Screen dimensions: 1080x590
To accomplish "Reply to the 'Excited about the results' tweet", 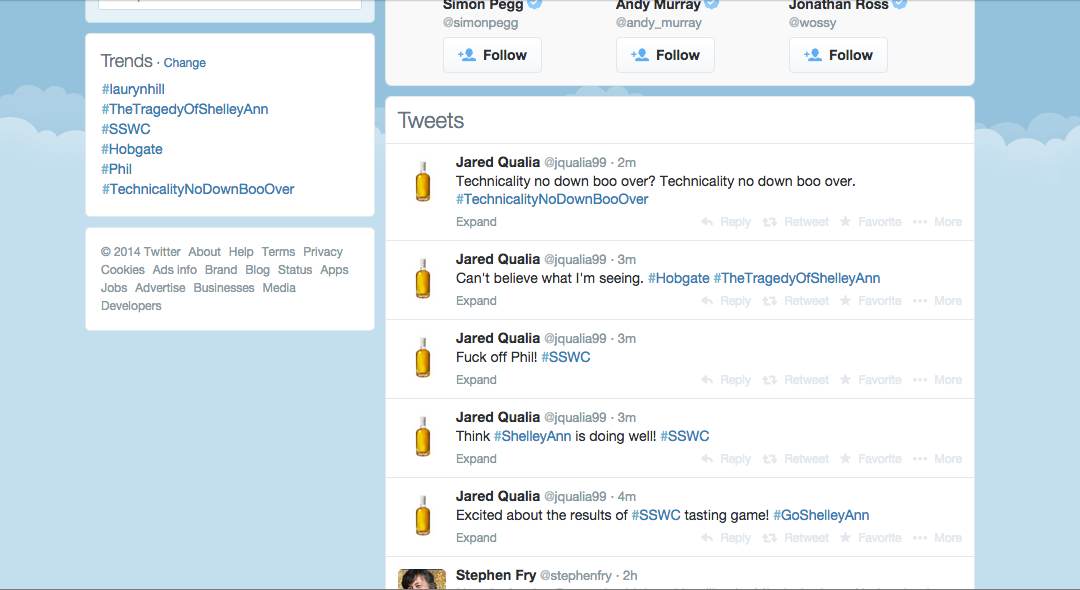I will (x=726, y=538).
